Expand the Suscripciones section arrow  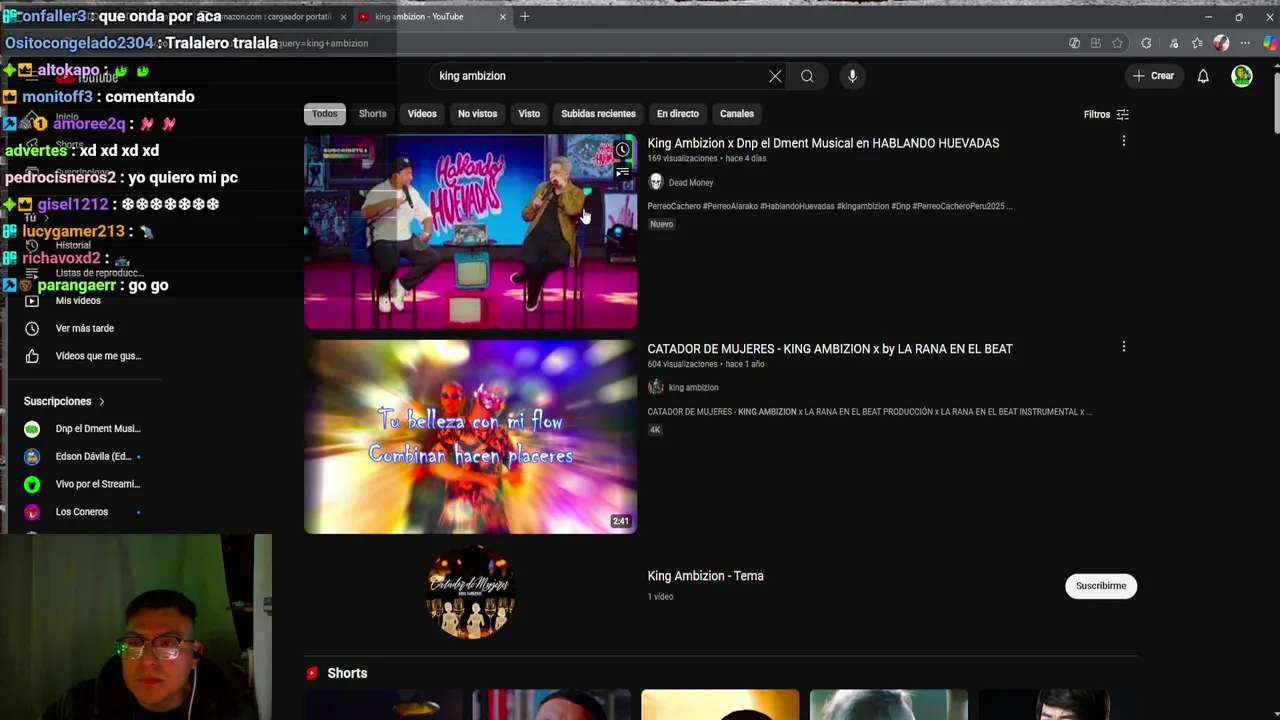[101, 401]
